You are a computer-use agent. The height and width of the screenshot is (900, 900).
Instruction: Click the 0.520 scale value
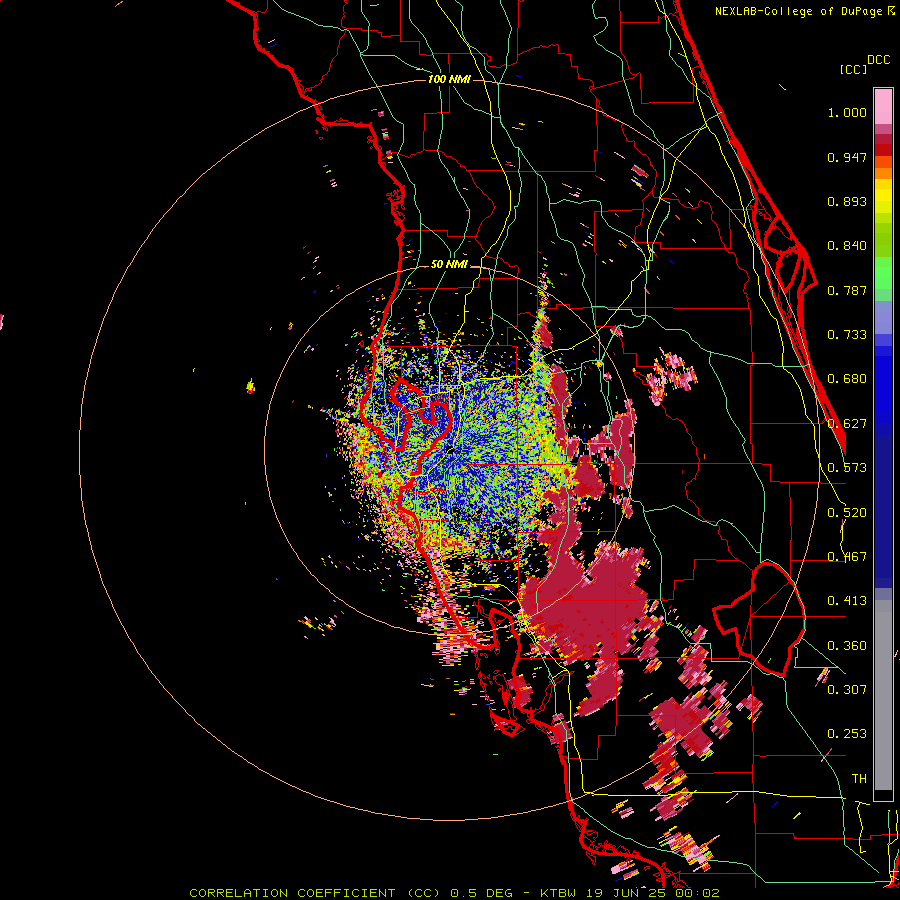[847, 513]
